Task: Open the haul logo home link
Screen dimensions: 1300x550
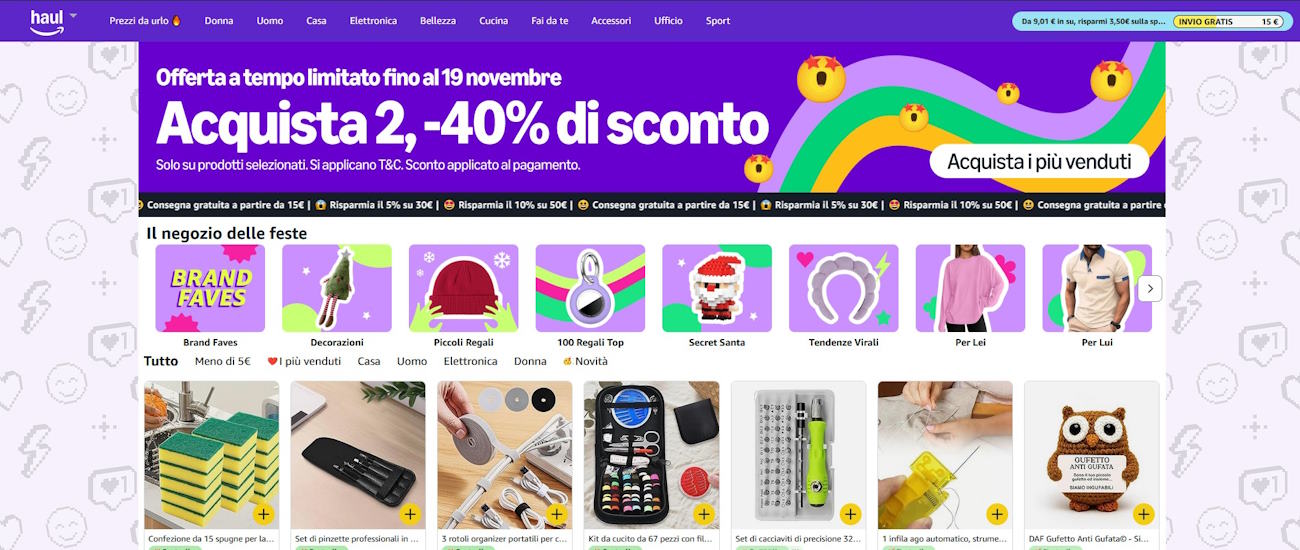Action: (46, 22)
